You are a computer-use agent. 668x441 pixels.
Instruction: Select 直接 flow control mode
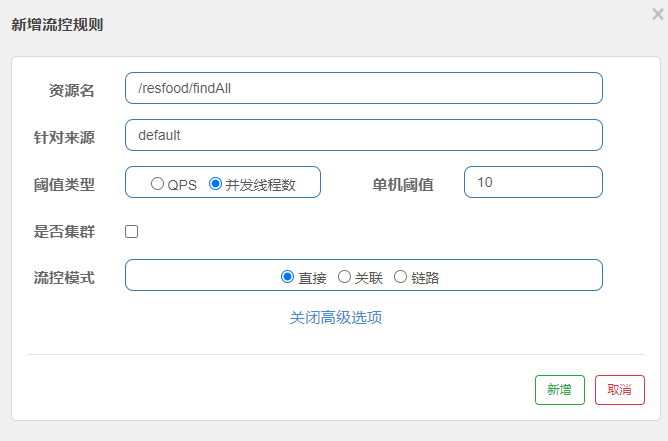[x=288, y=277]
